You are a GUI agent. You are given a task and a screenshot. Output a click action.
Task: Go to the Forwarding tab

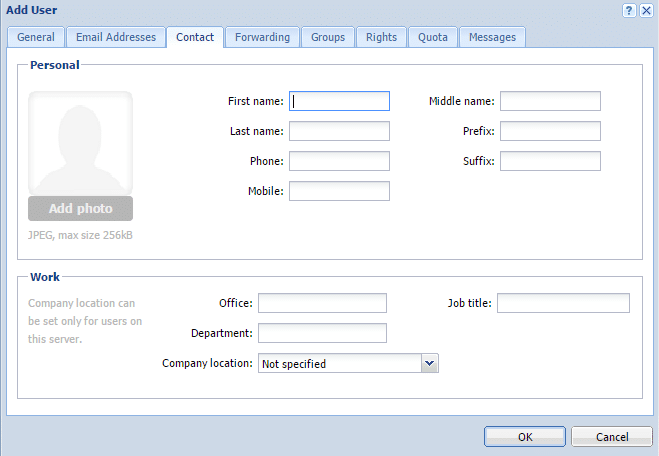coord(262,37)
